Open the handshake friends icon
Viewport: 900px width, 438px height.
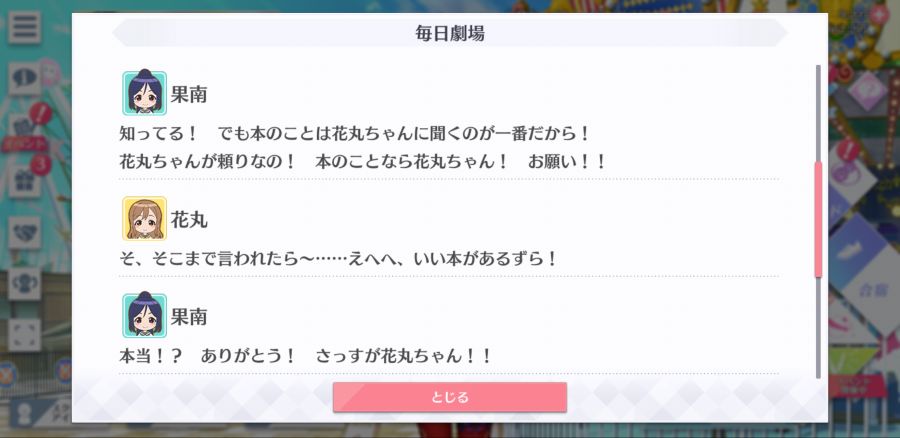coord(24,232)
